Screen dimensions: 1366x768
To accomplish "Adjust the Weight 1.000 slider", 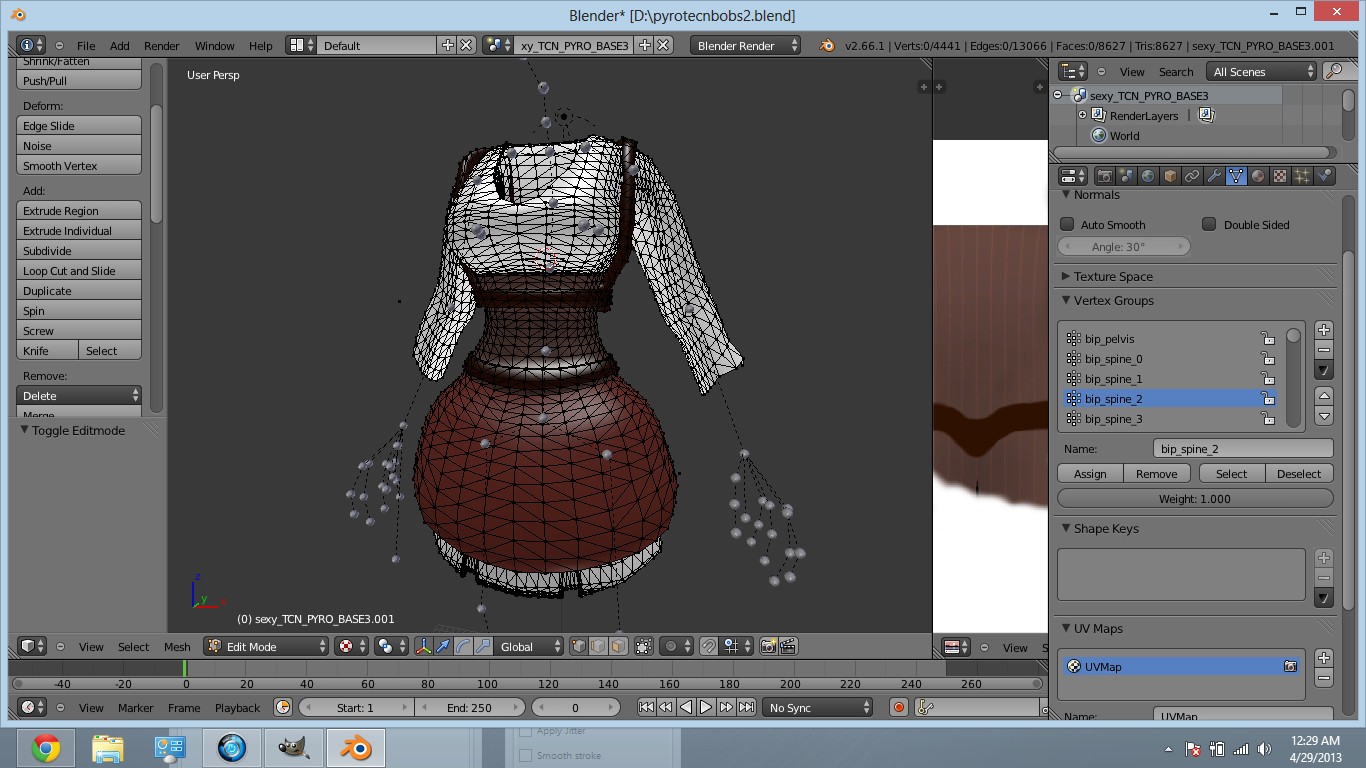I will pyautogui.click(x=1195, y=498).
